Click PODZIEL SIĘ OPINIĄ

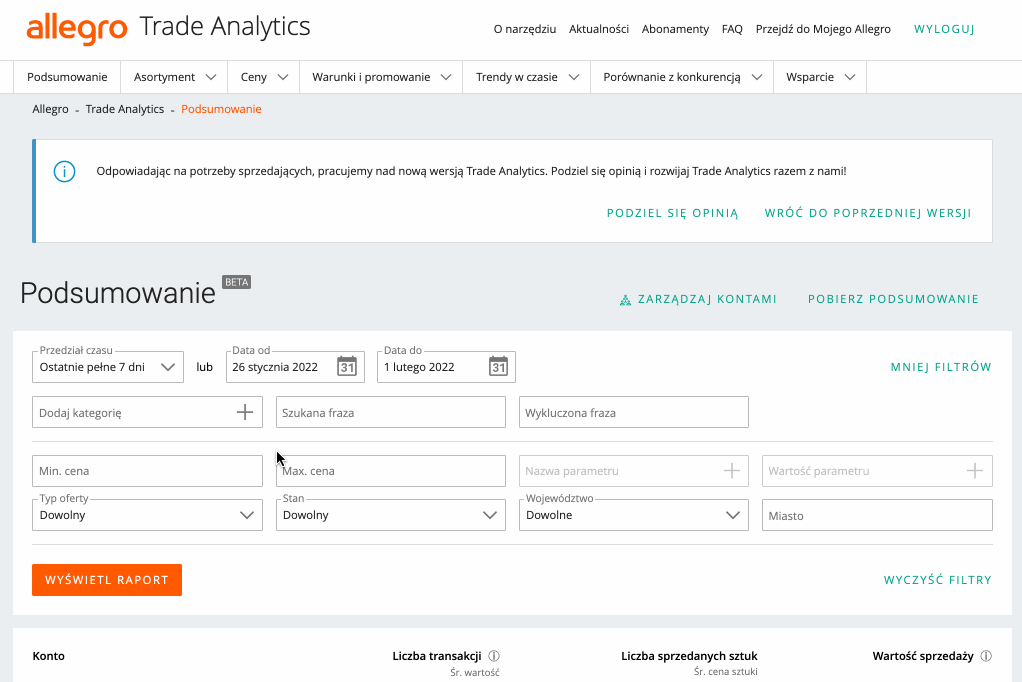tap(673, 213)
